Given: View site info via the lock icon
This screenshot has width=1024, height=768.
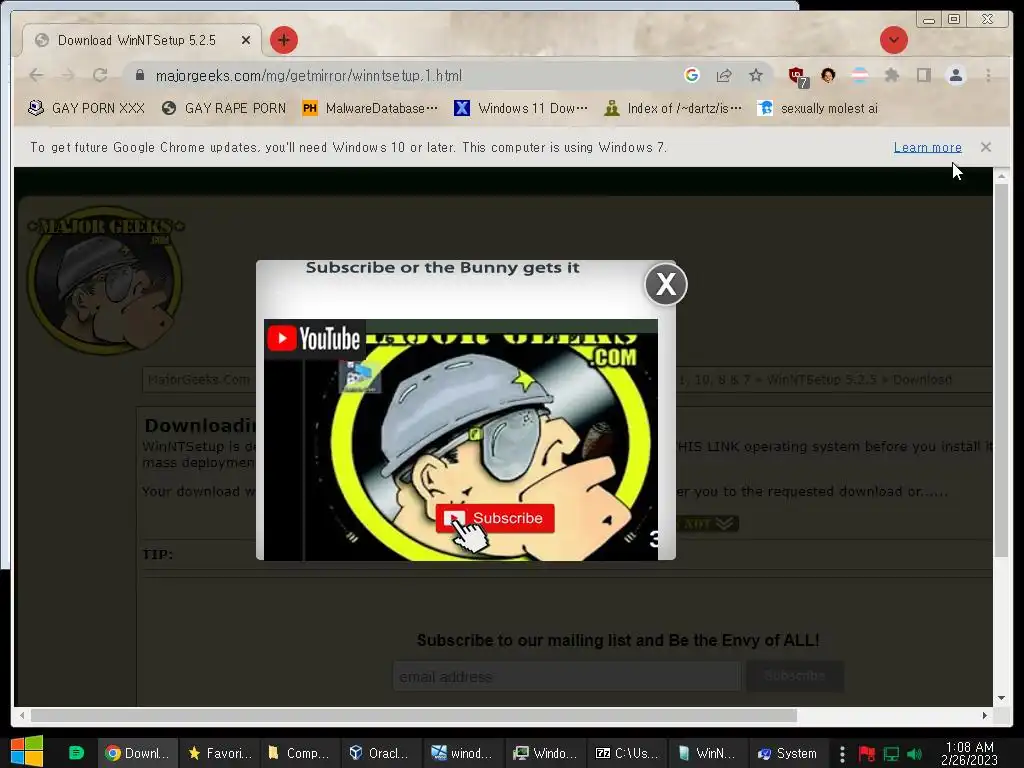Looking at the screenshot, I should [140, 75].
